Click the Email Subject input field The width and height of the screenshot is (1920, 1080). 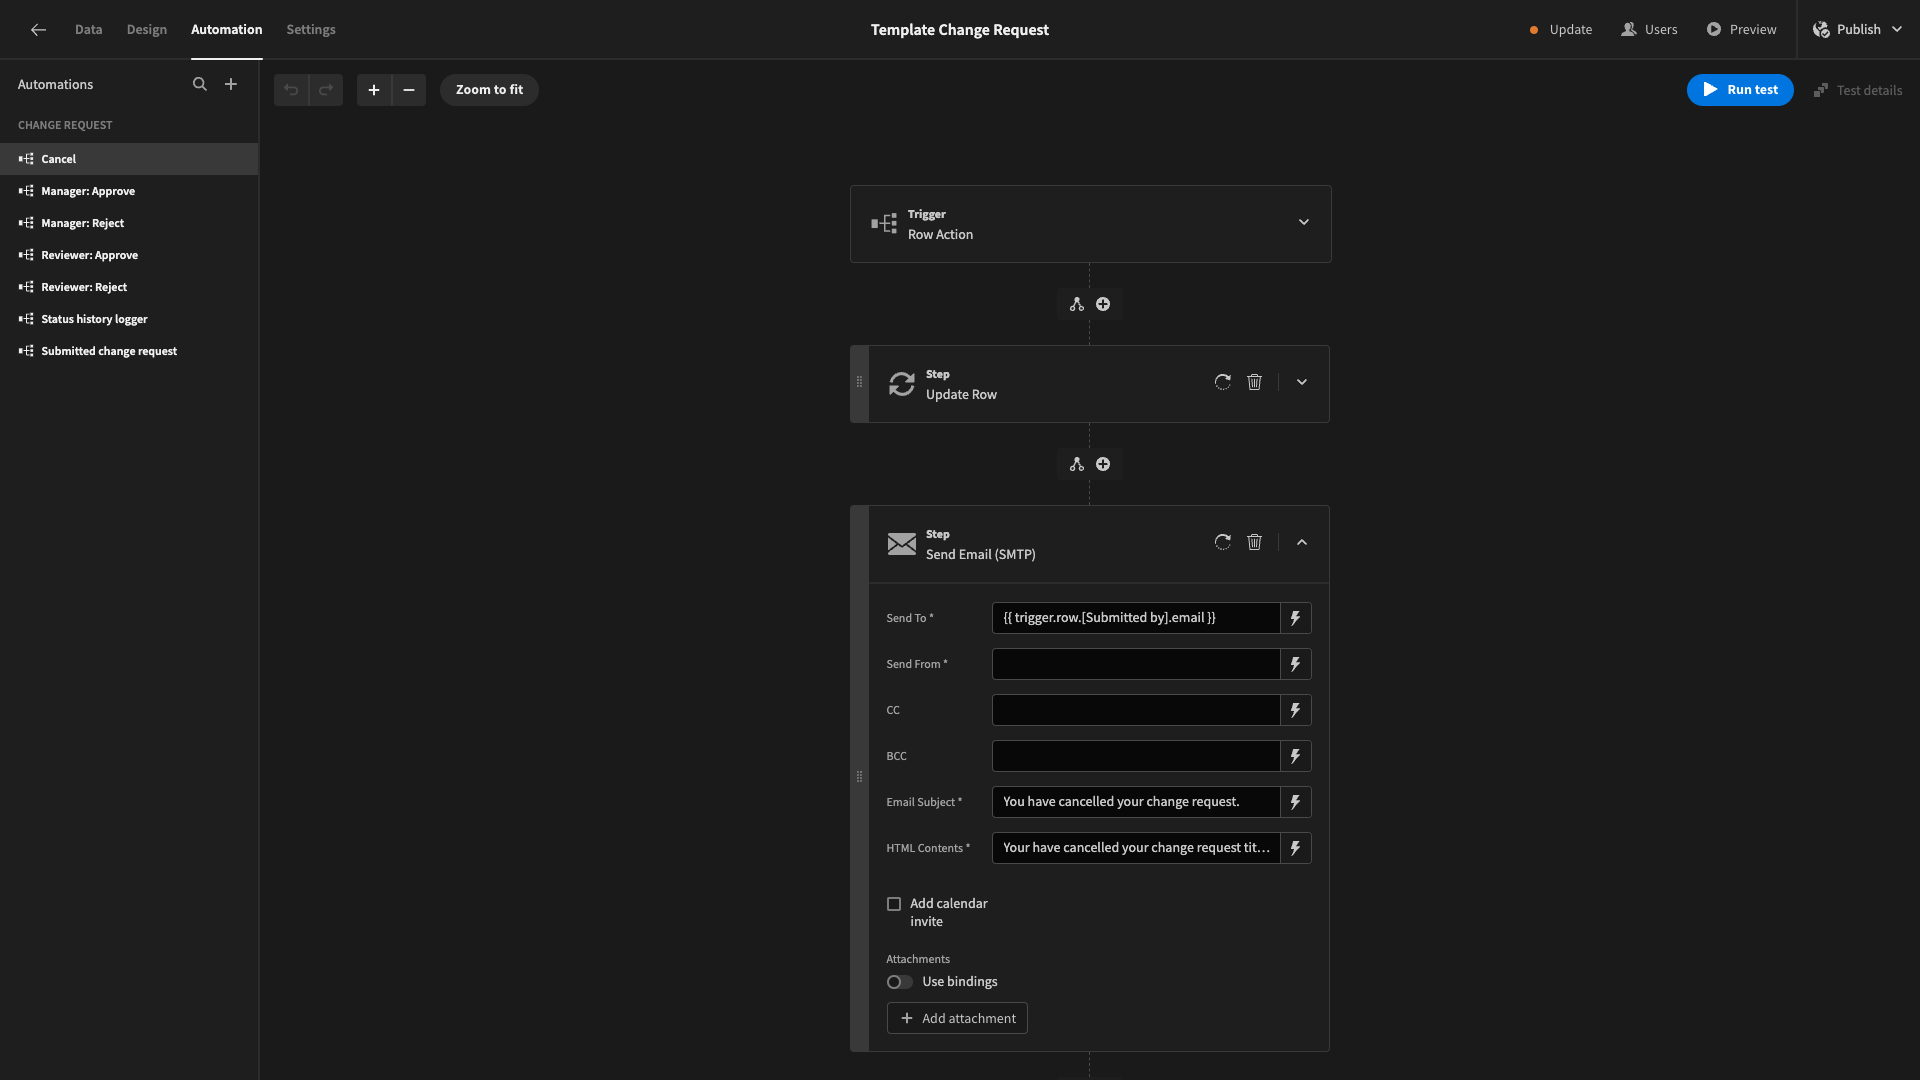click(x=1136, y=802)
